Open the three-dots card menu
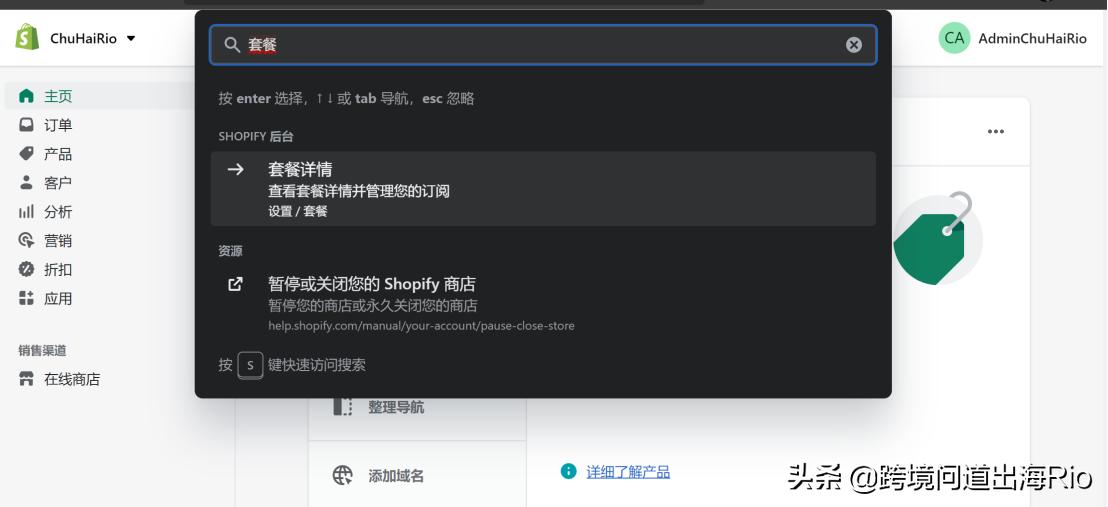The height and width of the screenshot is (507, 1108). click(996, 132)
